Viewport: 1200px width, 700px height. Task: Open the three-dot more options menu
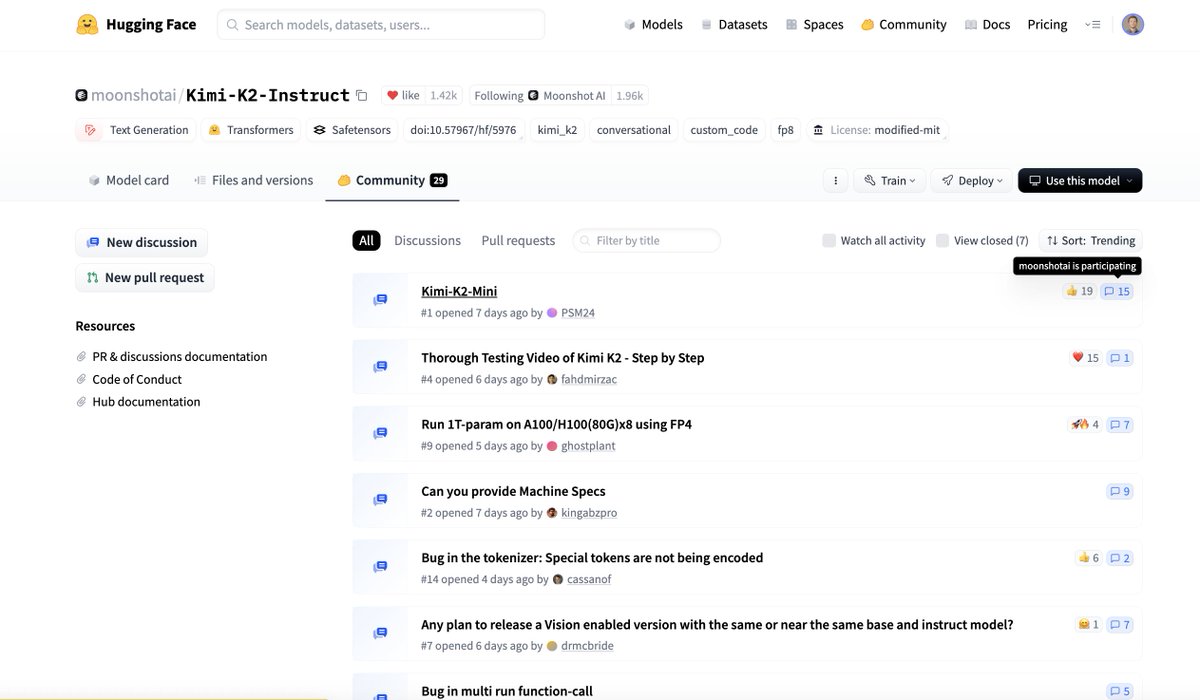coord(836,181)
